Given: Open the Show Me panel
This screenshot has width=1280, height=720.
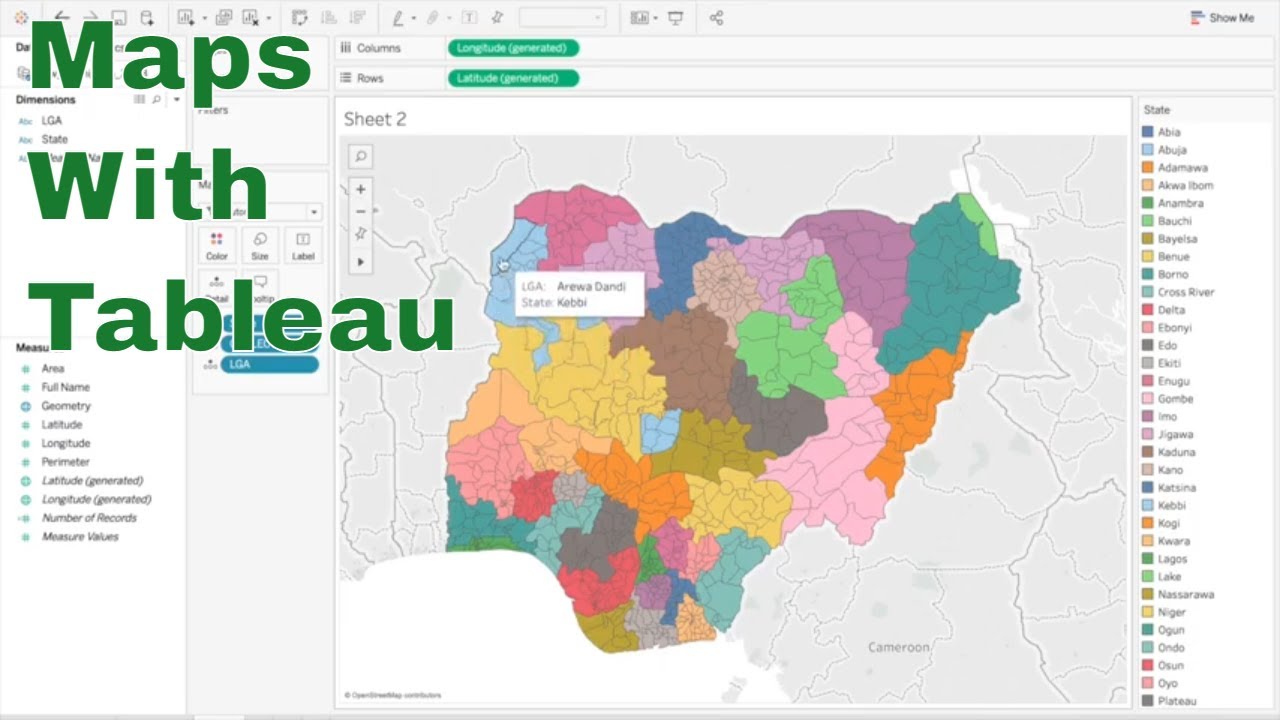Looking at the screenshot, I should pos(1222,18).
